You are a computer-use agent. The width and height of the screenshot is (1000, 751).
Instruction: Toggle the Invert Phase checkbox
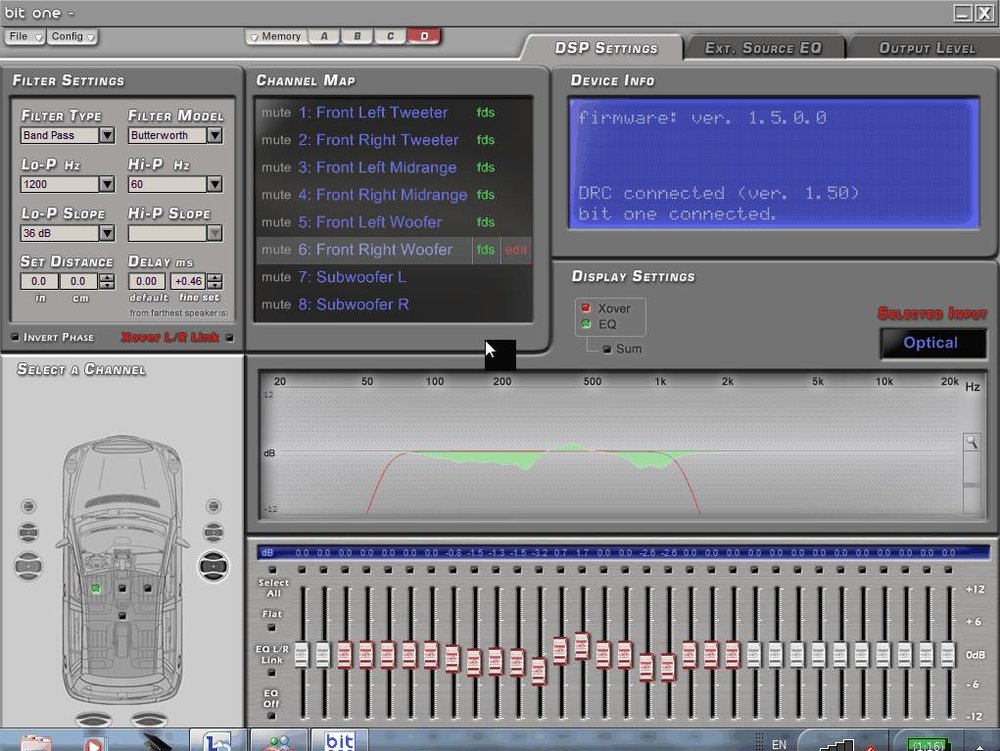pos(15,337)
